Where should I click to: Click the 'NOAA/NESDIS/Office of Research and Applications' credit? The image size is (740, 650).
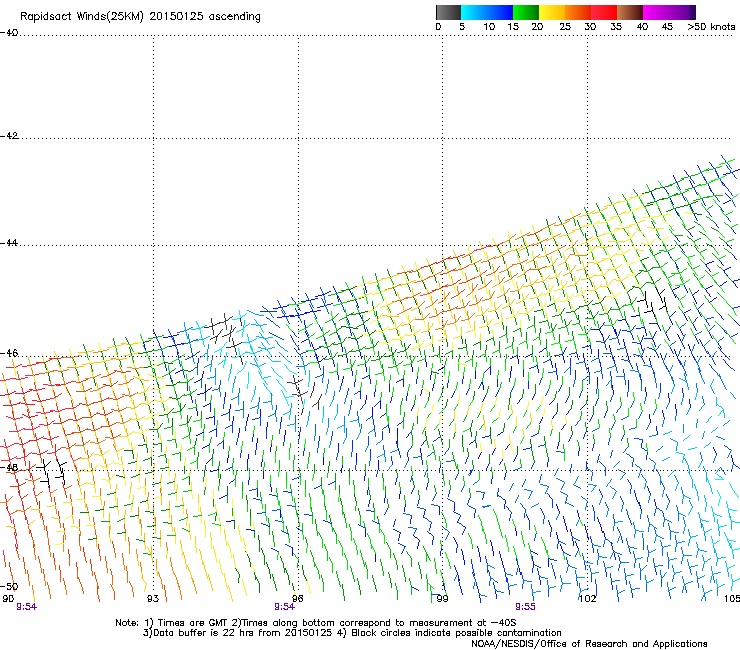589,644
